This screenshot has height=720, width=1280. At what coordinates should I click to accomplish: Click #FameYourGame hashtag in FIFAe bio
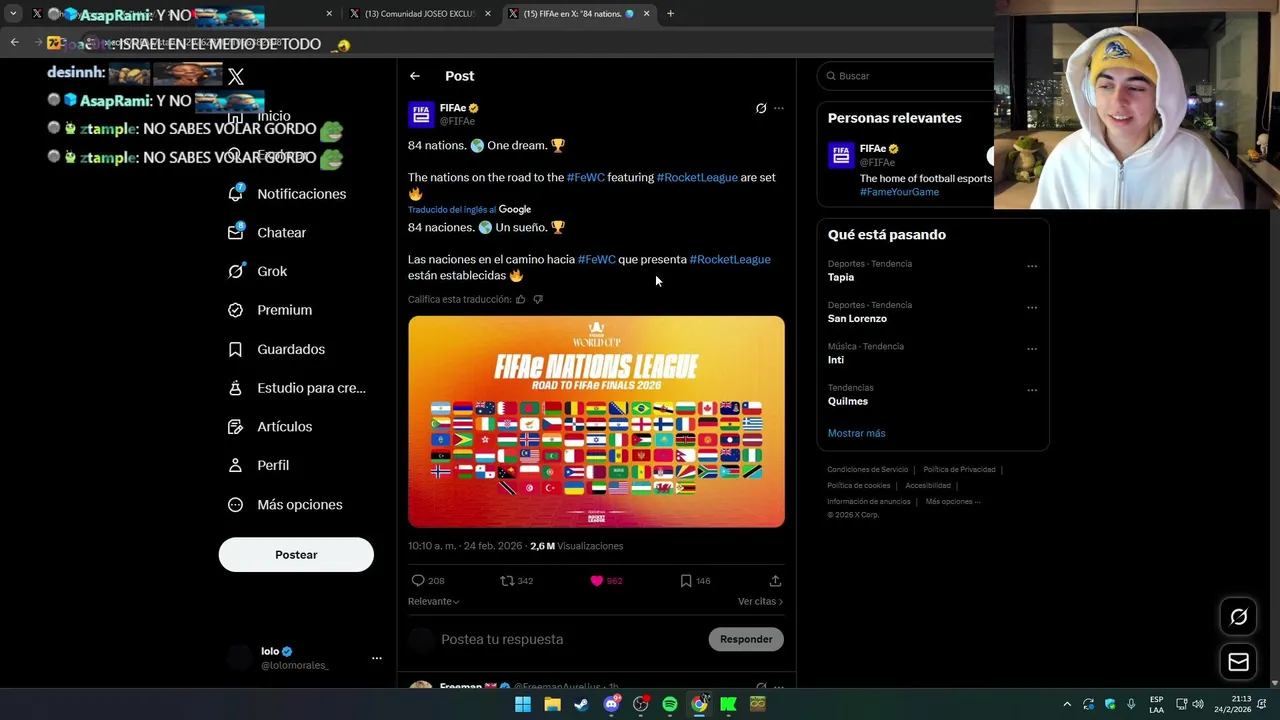pyautogui.click(x=899, y=192)
